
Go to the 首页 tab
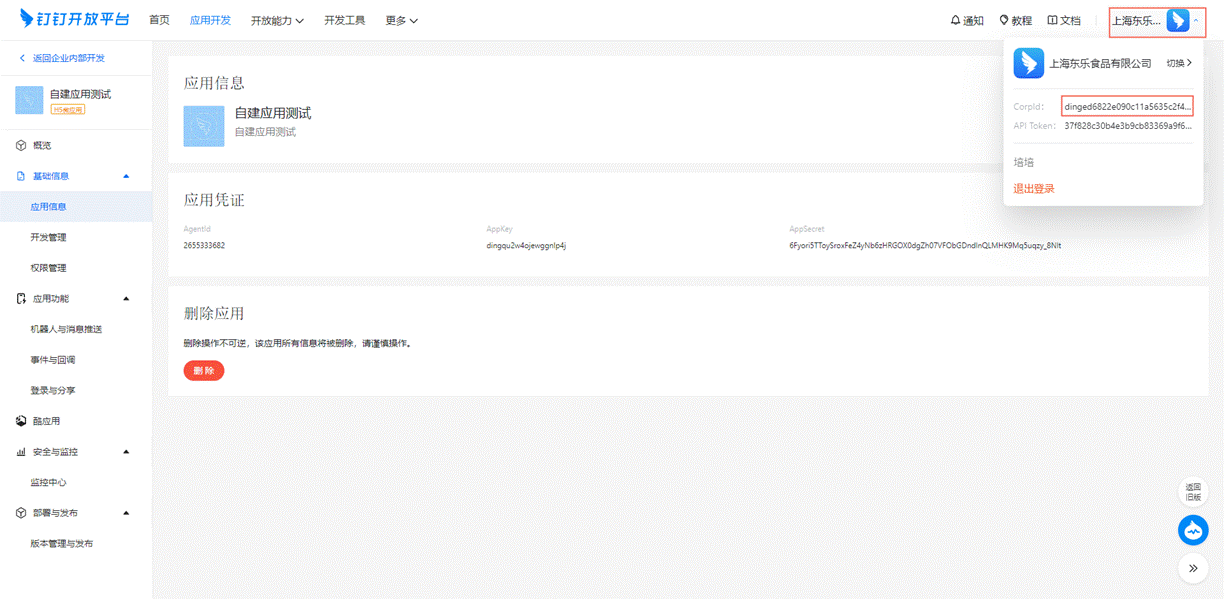(x=159, y=20)
